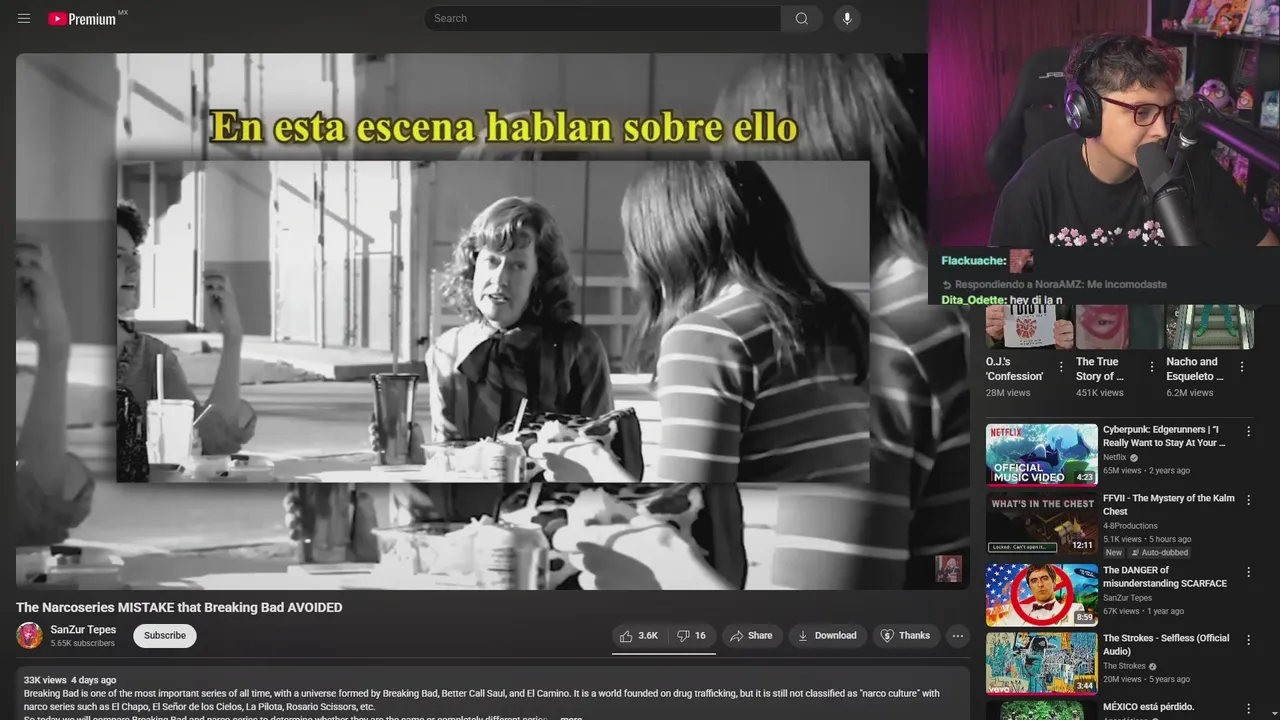Click Flackuache username in chat overlay
Image resolution: width=1280 pixels, height=720 pixels.
point(973,261)
